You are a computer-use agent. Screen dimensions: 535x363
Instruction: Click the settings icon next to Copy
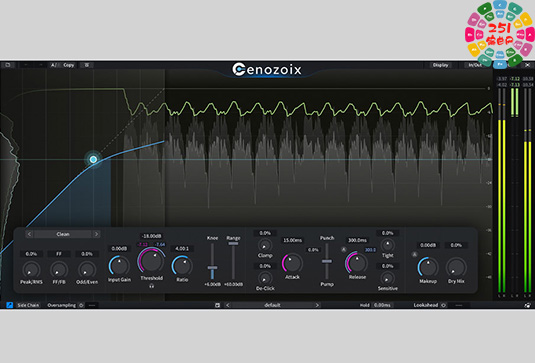[87, 65]
